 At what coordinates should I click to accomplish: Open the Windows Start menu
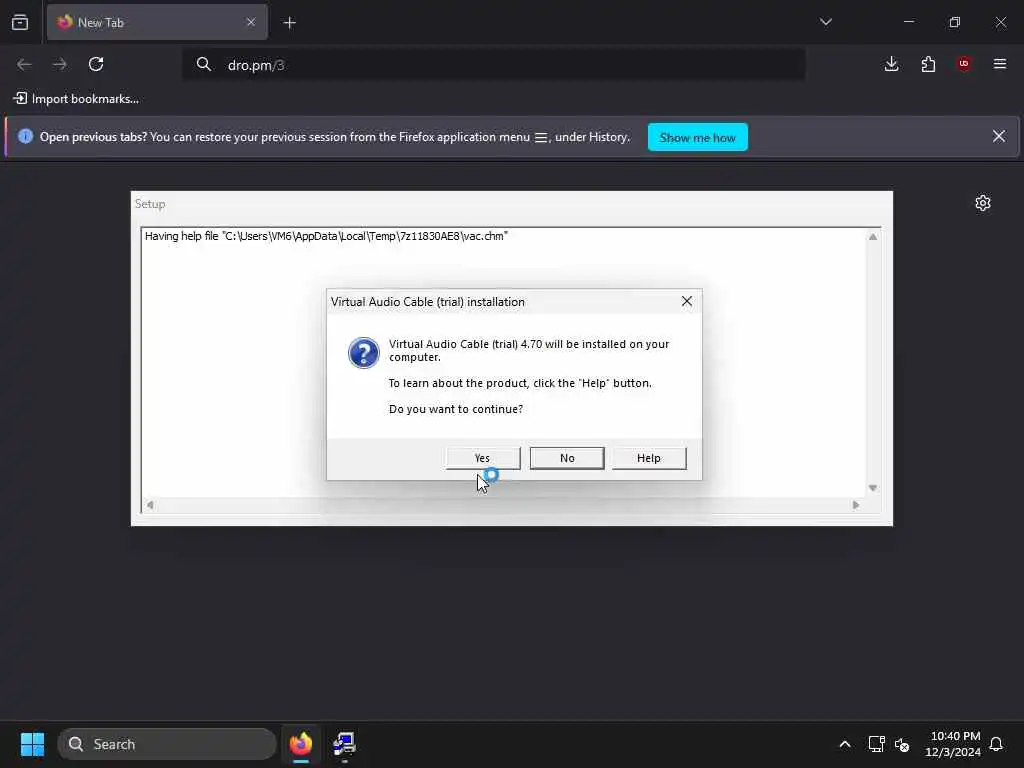pyautogui.click(x=32, y=744)
